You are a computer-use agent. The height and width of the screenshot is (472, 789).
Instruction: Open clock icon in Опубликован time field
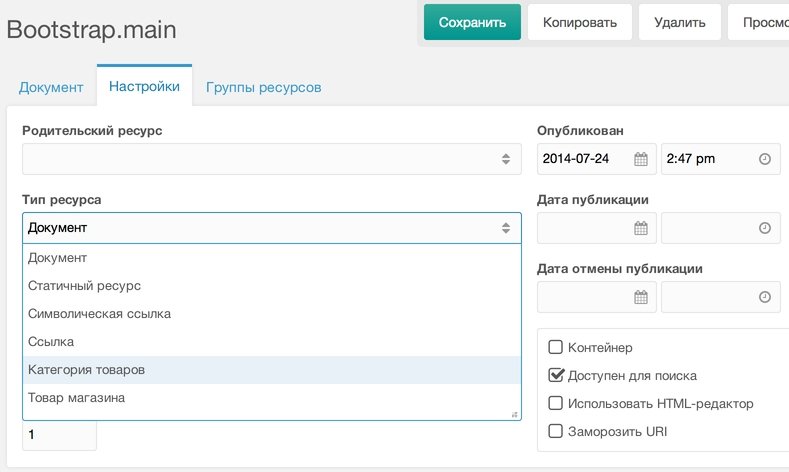click(764, 159)
